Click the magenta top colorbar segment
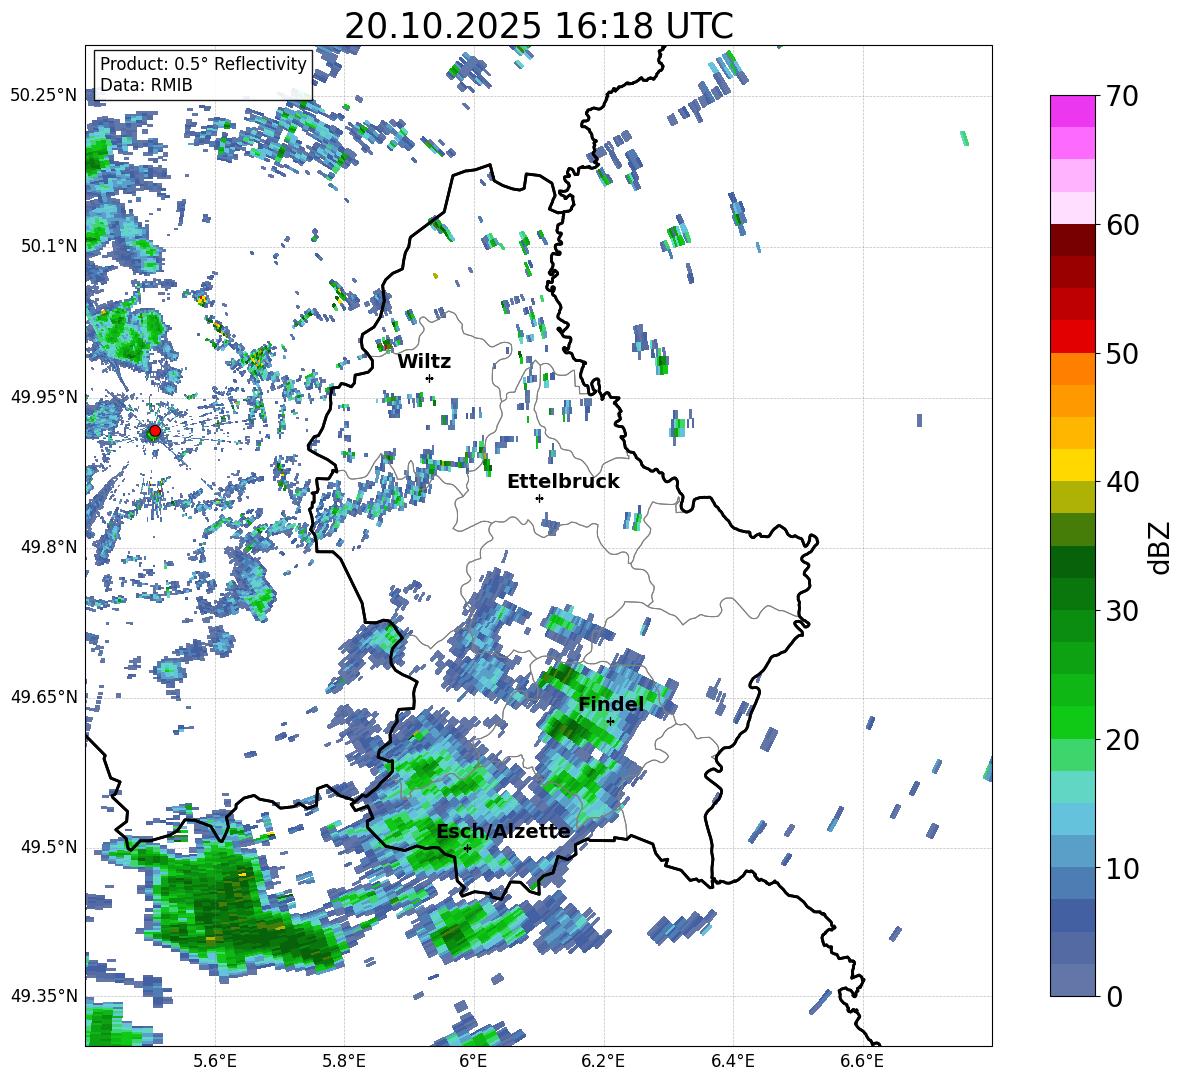The height and width of the screenshot is (1081, 1184). pyautogui.click(x=1072, y=111)
